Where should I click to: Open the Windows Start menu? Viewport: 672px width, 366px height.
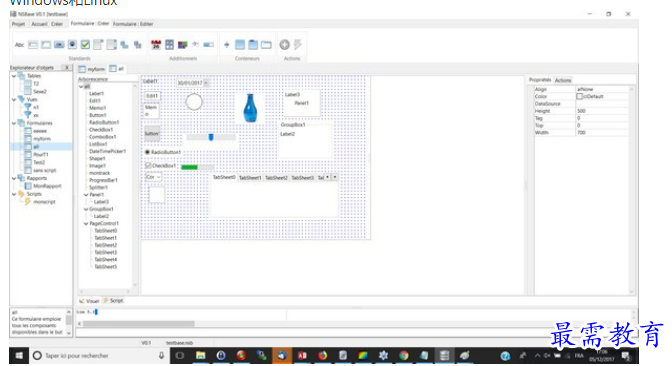tap(19, 356)
